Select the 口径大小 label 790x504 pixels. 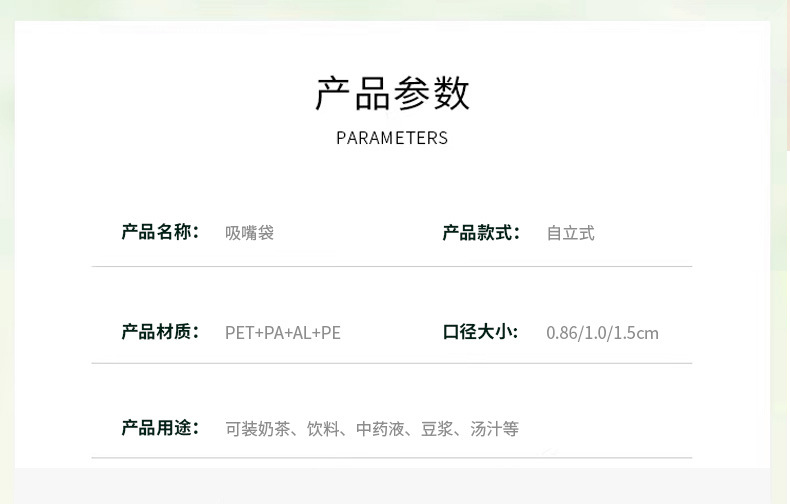pyautogui.click(x=481, y=332)
